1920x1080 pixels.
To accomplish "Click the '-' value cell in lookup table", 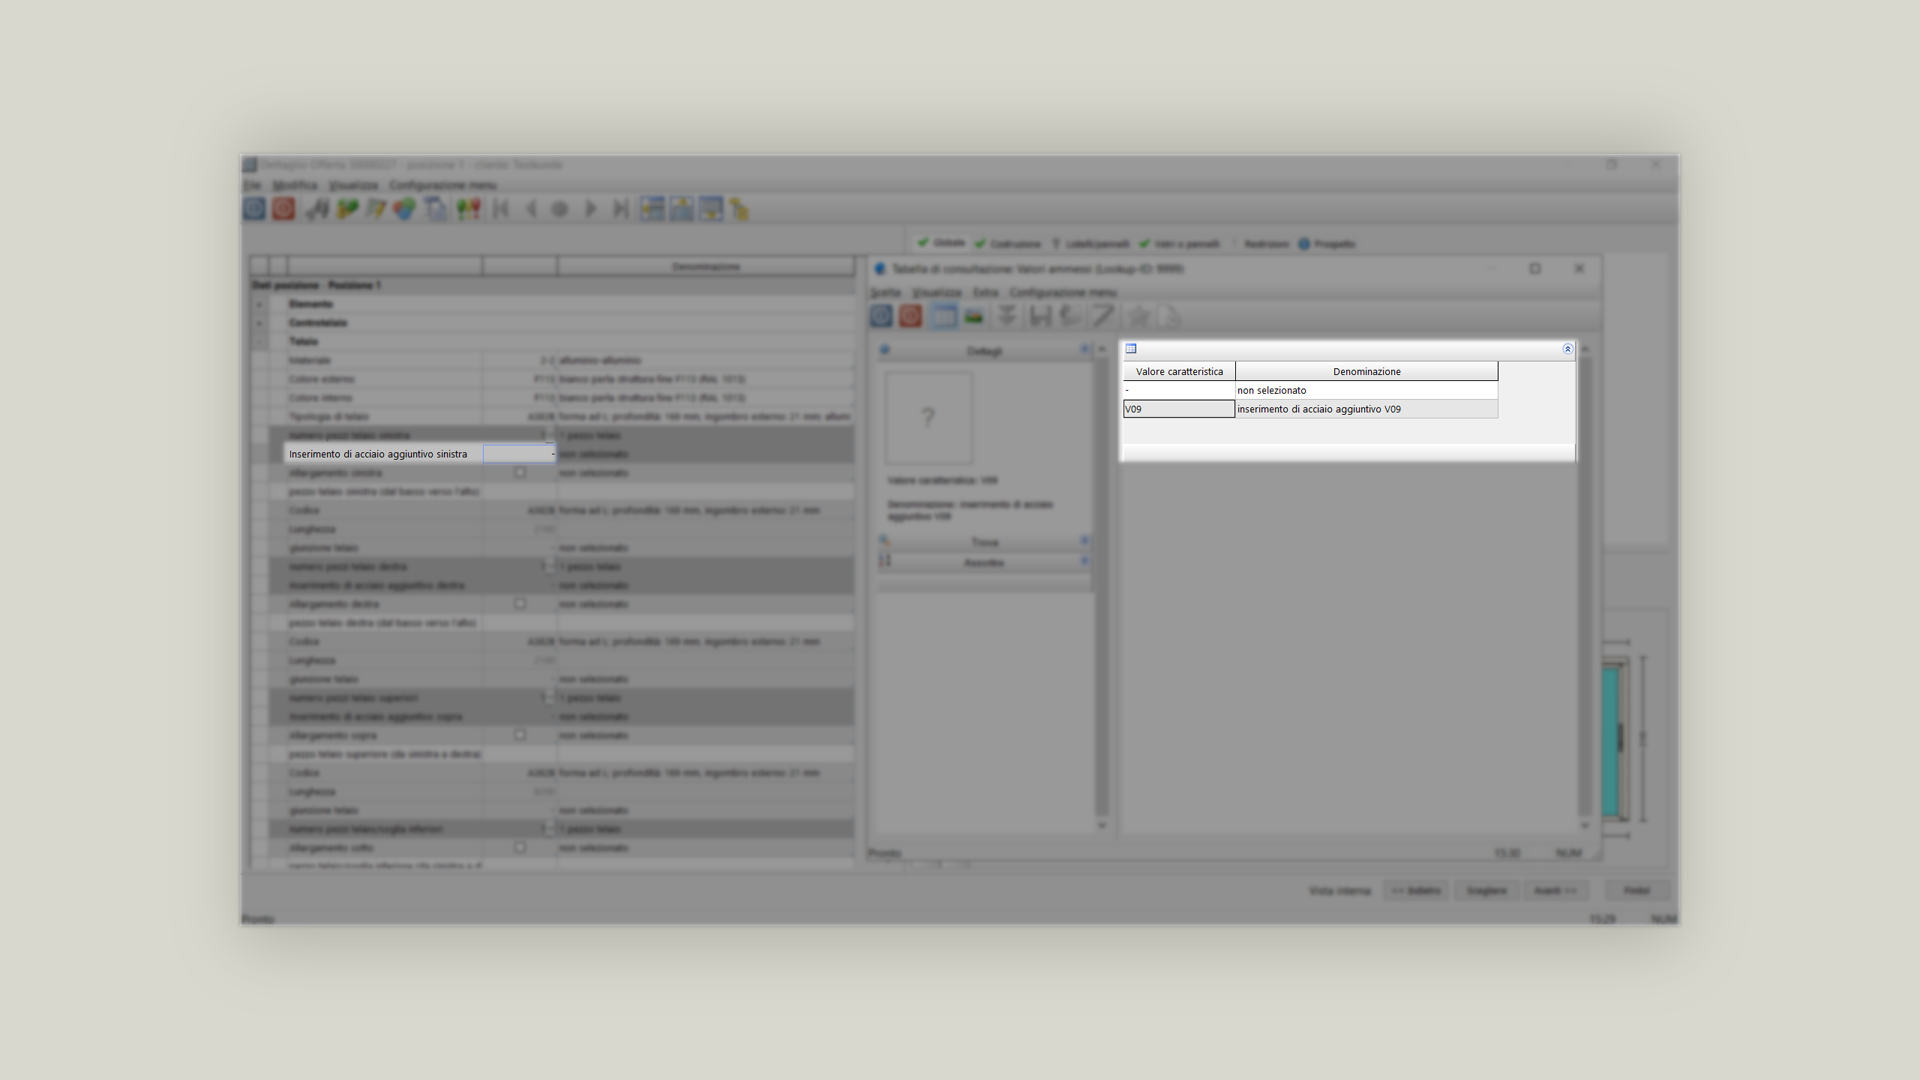I will tap(1179, 390).
